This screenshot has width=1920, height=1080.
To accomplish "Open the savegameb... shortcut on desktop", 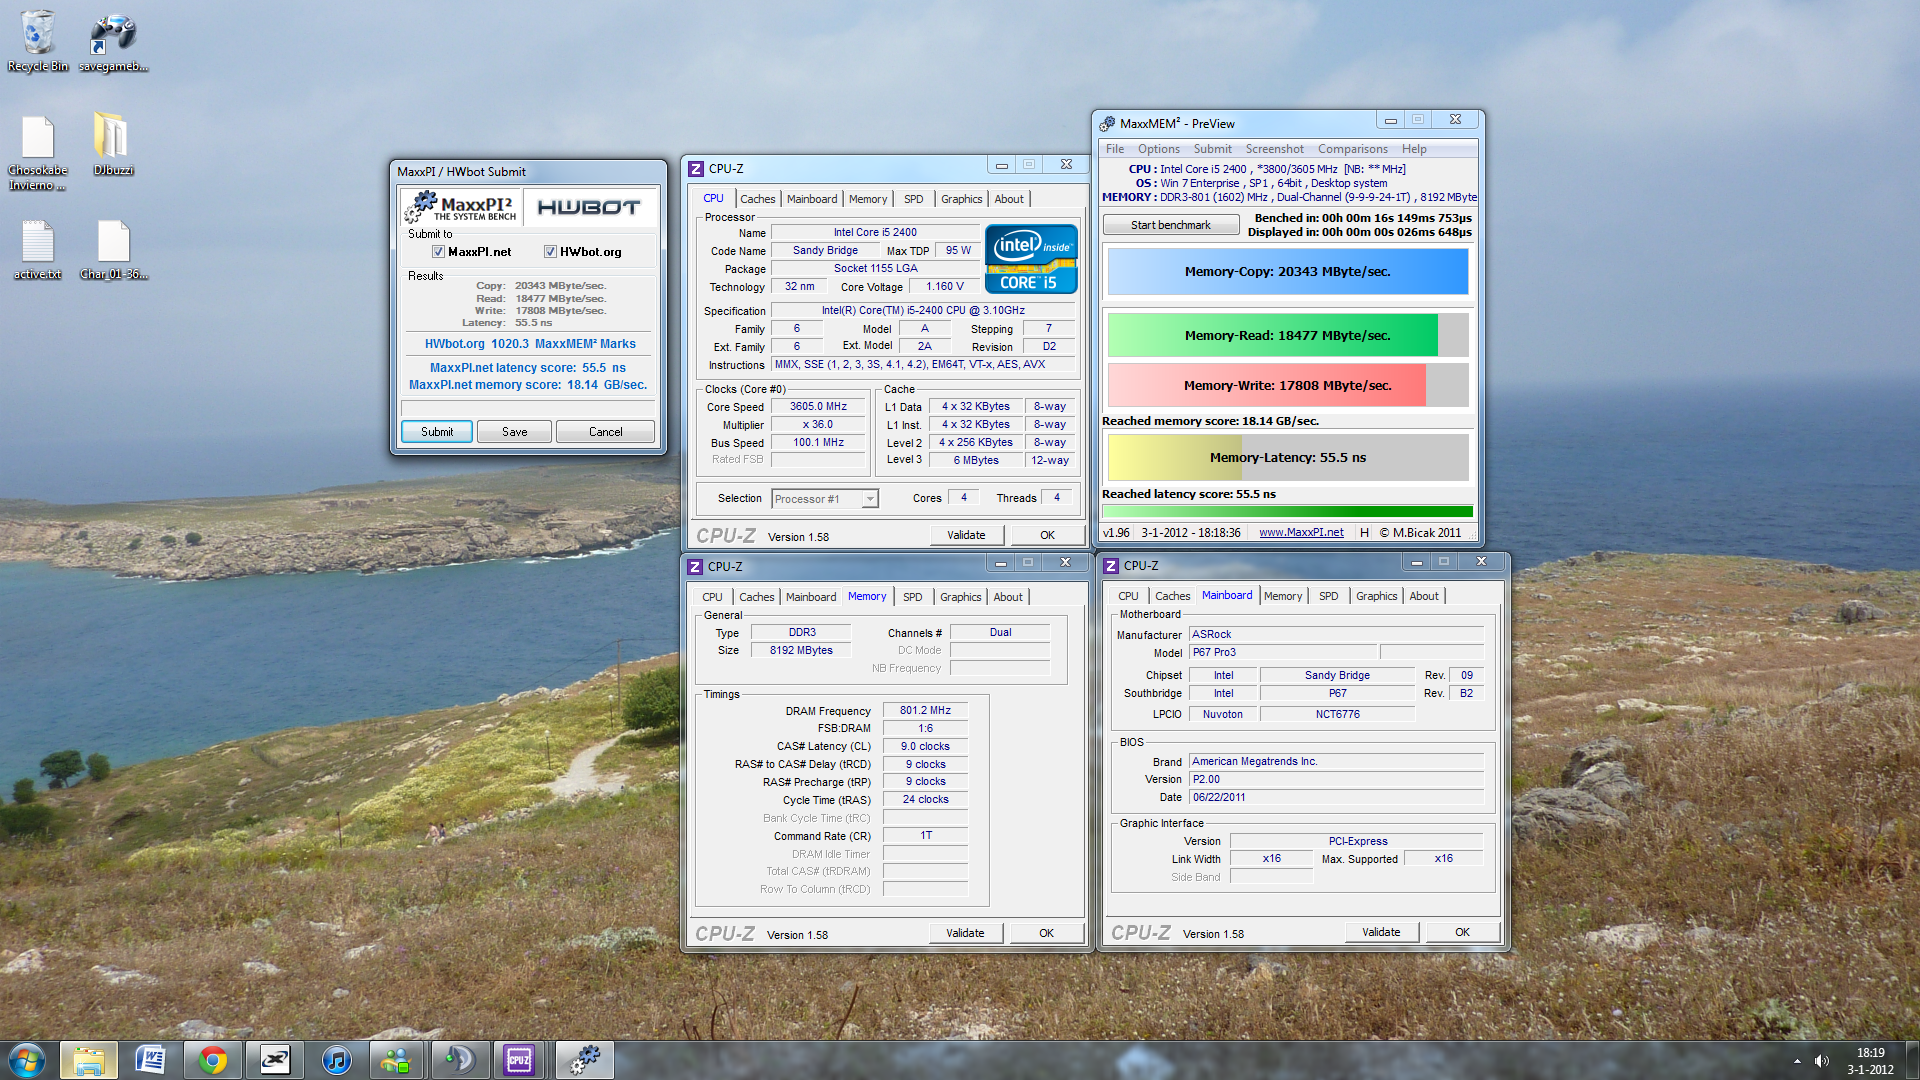I will pos(113,42).
